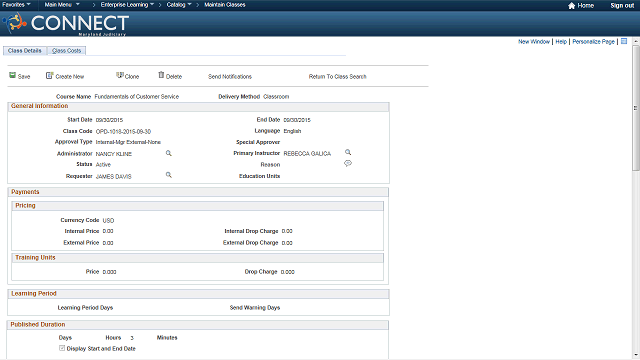
Task: Open the Help link
Action: coord(561,42)
